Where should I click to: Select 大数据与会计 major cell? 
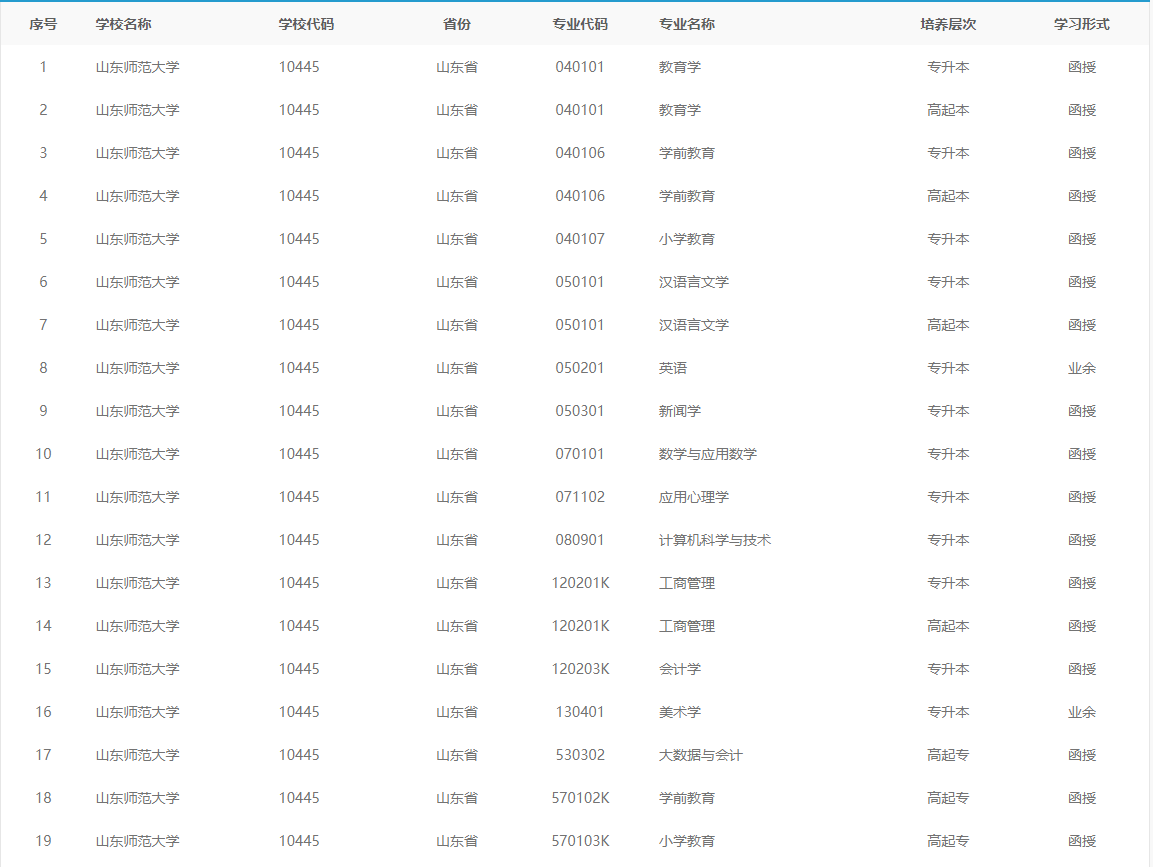click(x=701, y=755)
